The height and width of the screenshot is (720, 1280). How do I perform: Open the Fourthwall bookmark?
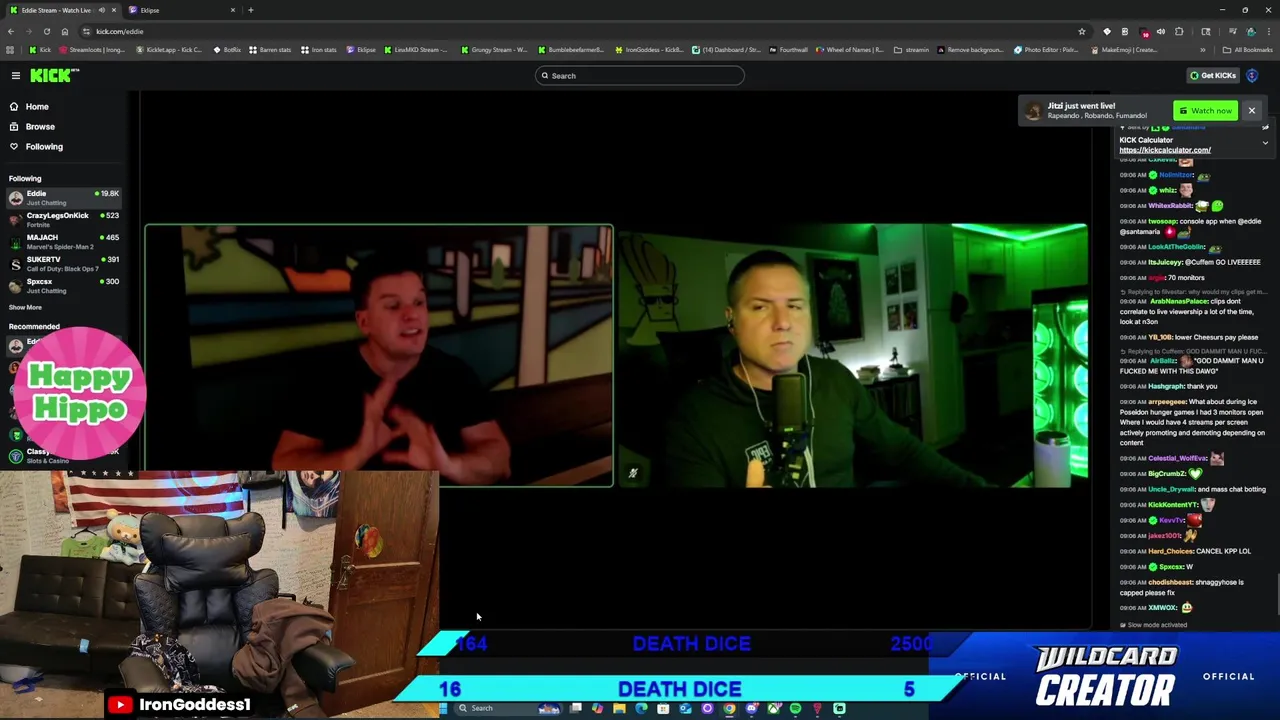tap(788, 49)
